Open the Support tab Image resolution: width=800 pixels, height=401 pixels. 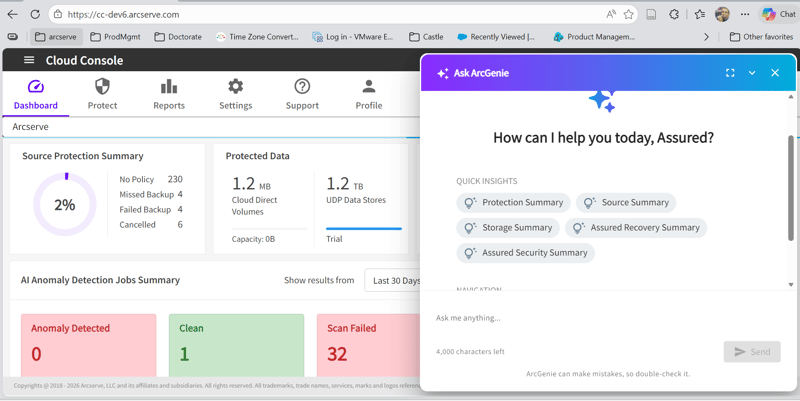tap(302, 95)
